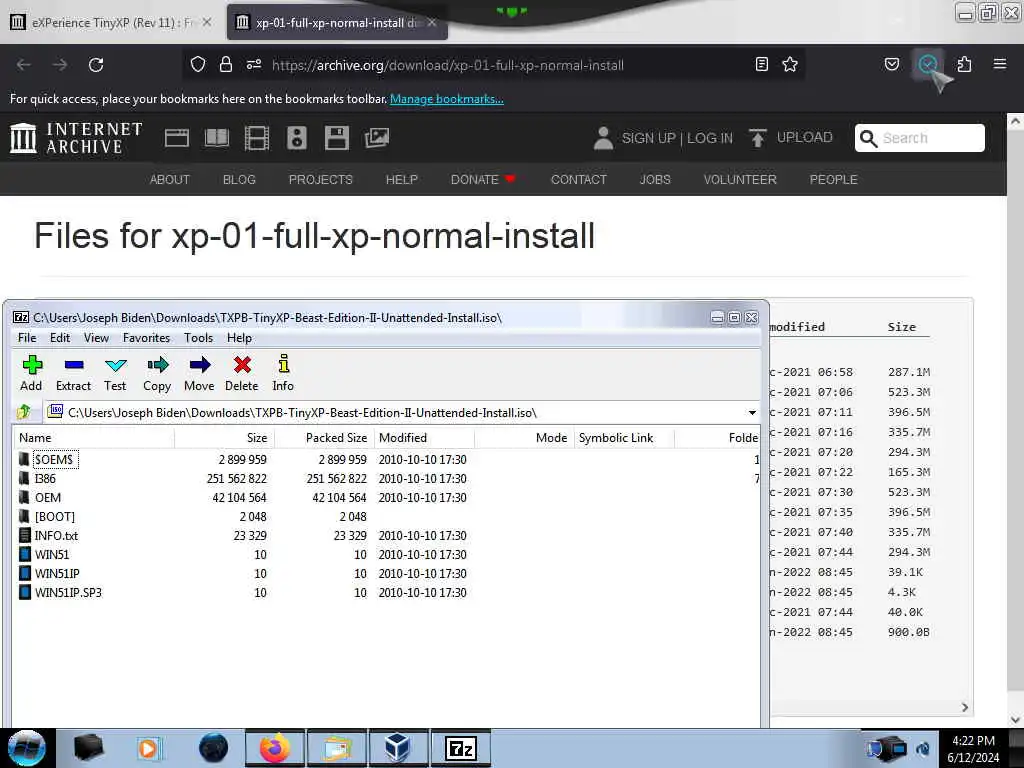This screenshot has width=1024, height=768.
Task: Switch to the eXPerience TinyXP browser tab
Action: (x=111, y=22)
